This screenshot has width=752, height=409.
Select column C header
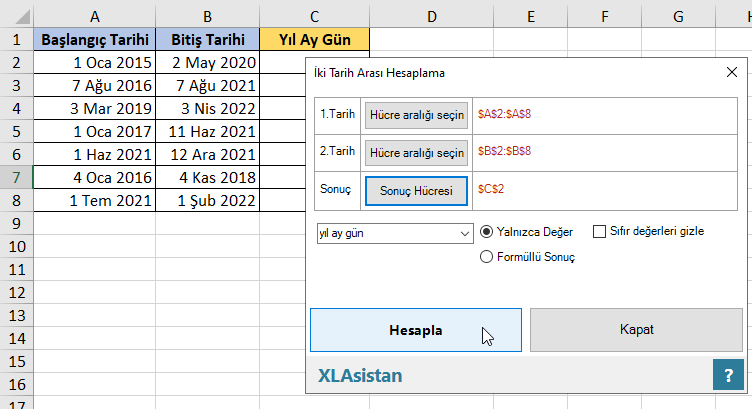tap(315, 17)
